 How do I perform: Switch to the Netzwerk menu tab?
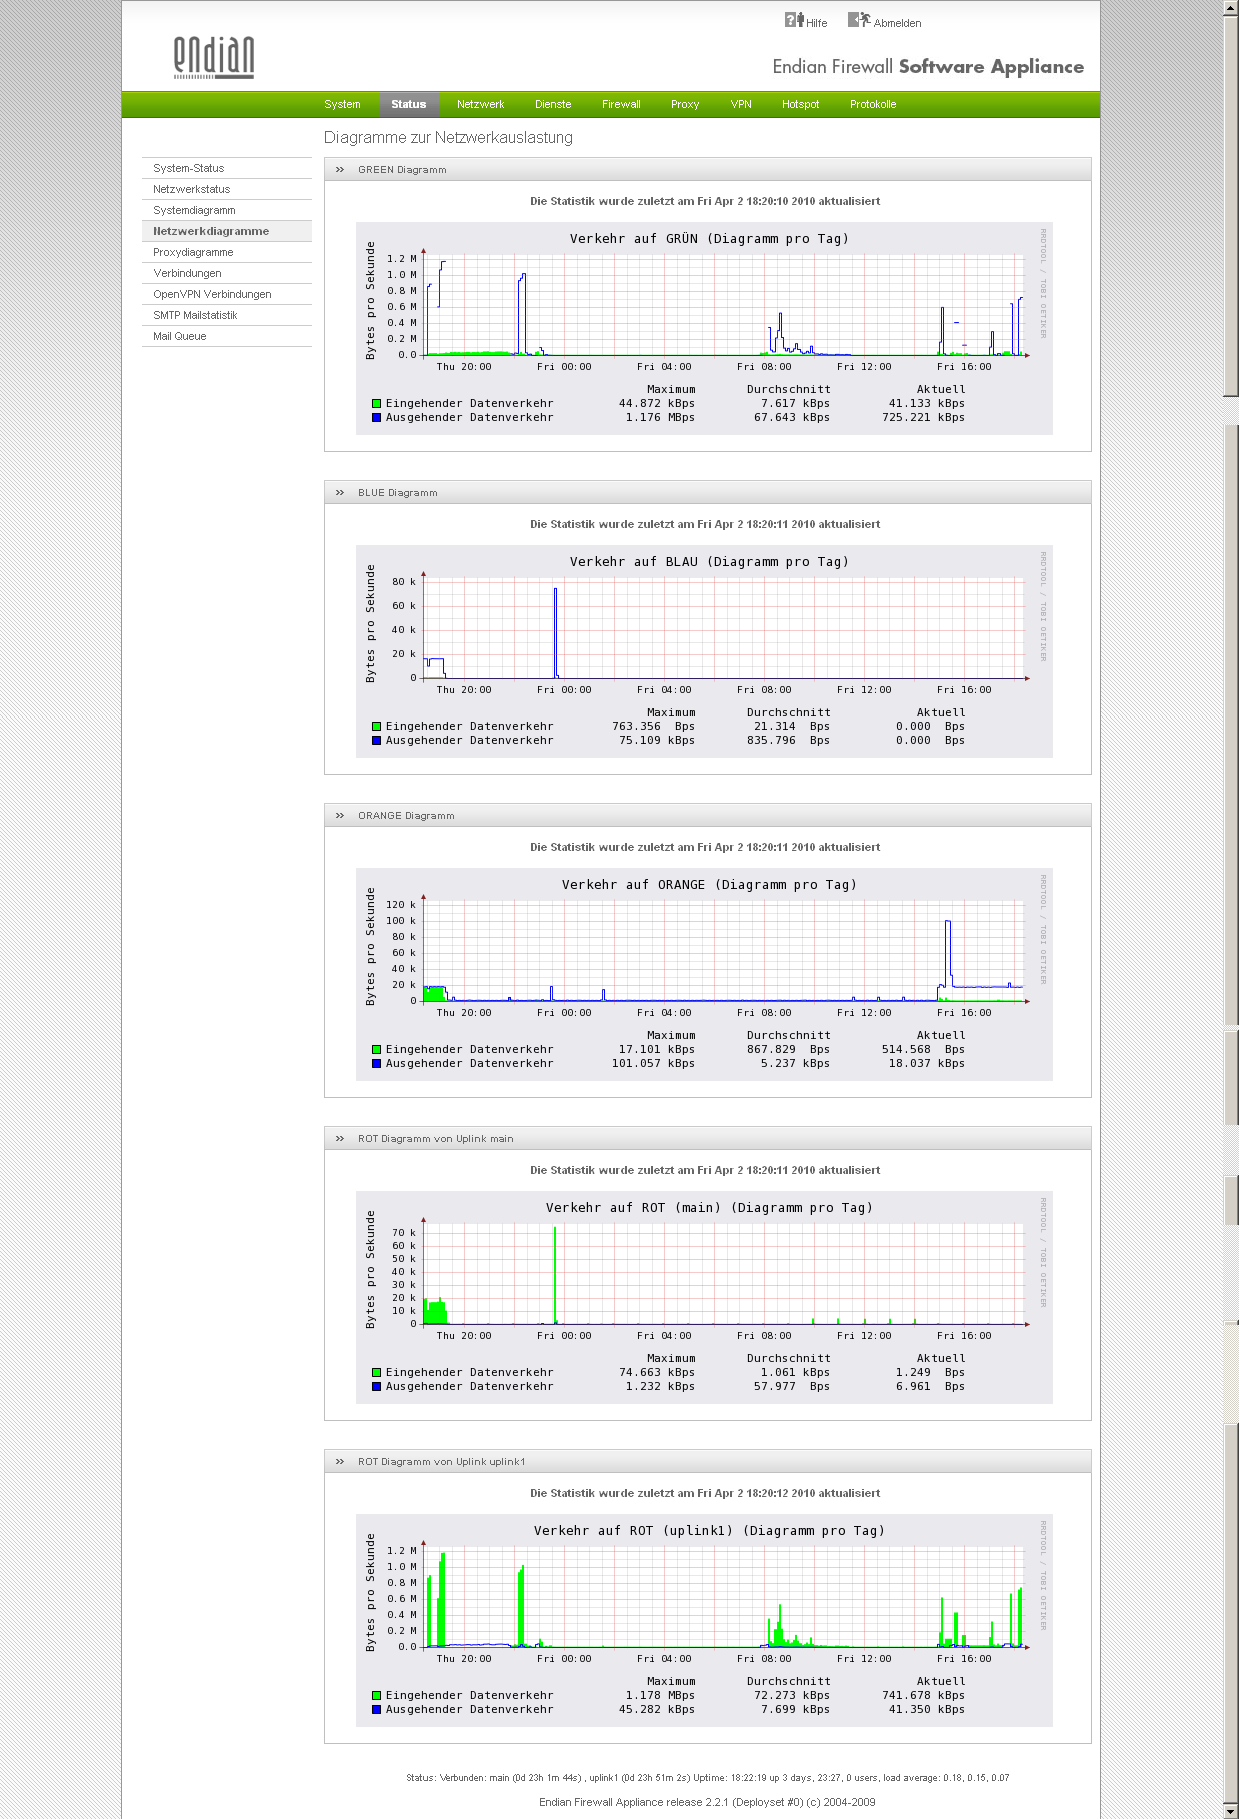click(480, 104)
